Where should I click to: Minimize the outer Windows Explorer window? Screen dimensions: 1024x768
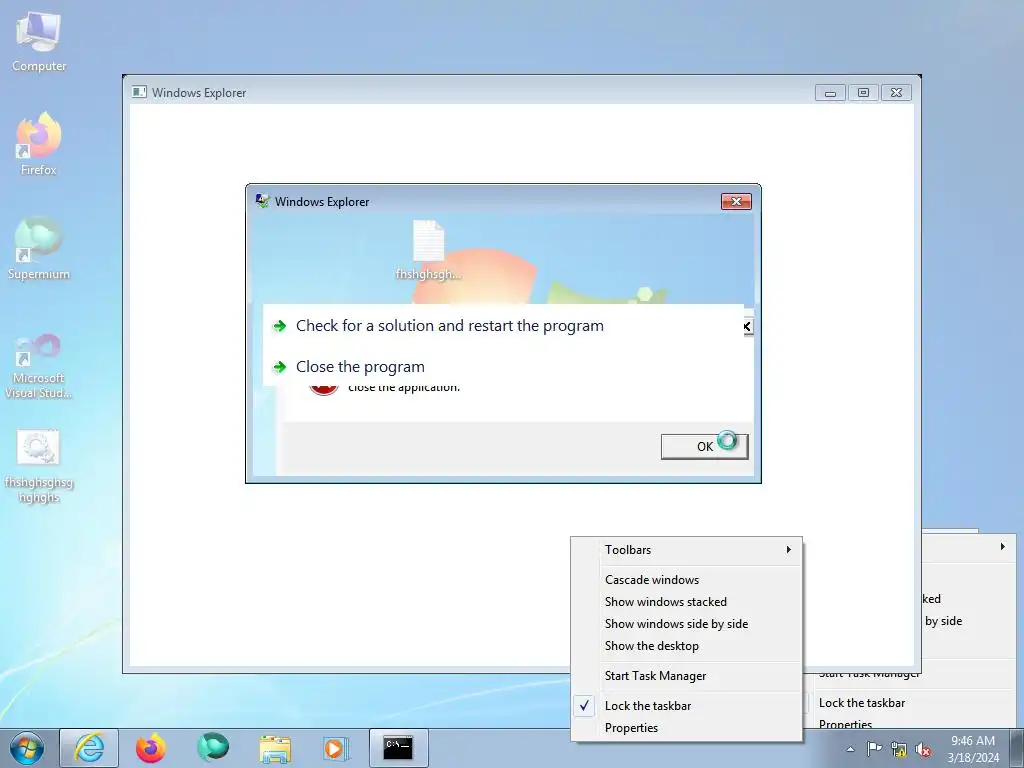click(x=830, y=93)
